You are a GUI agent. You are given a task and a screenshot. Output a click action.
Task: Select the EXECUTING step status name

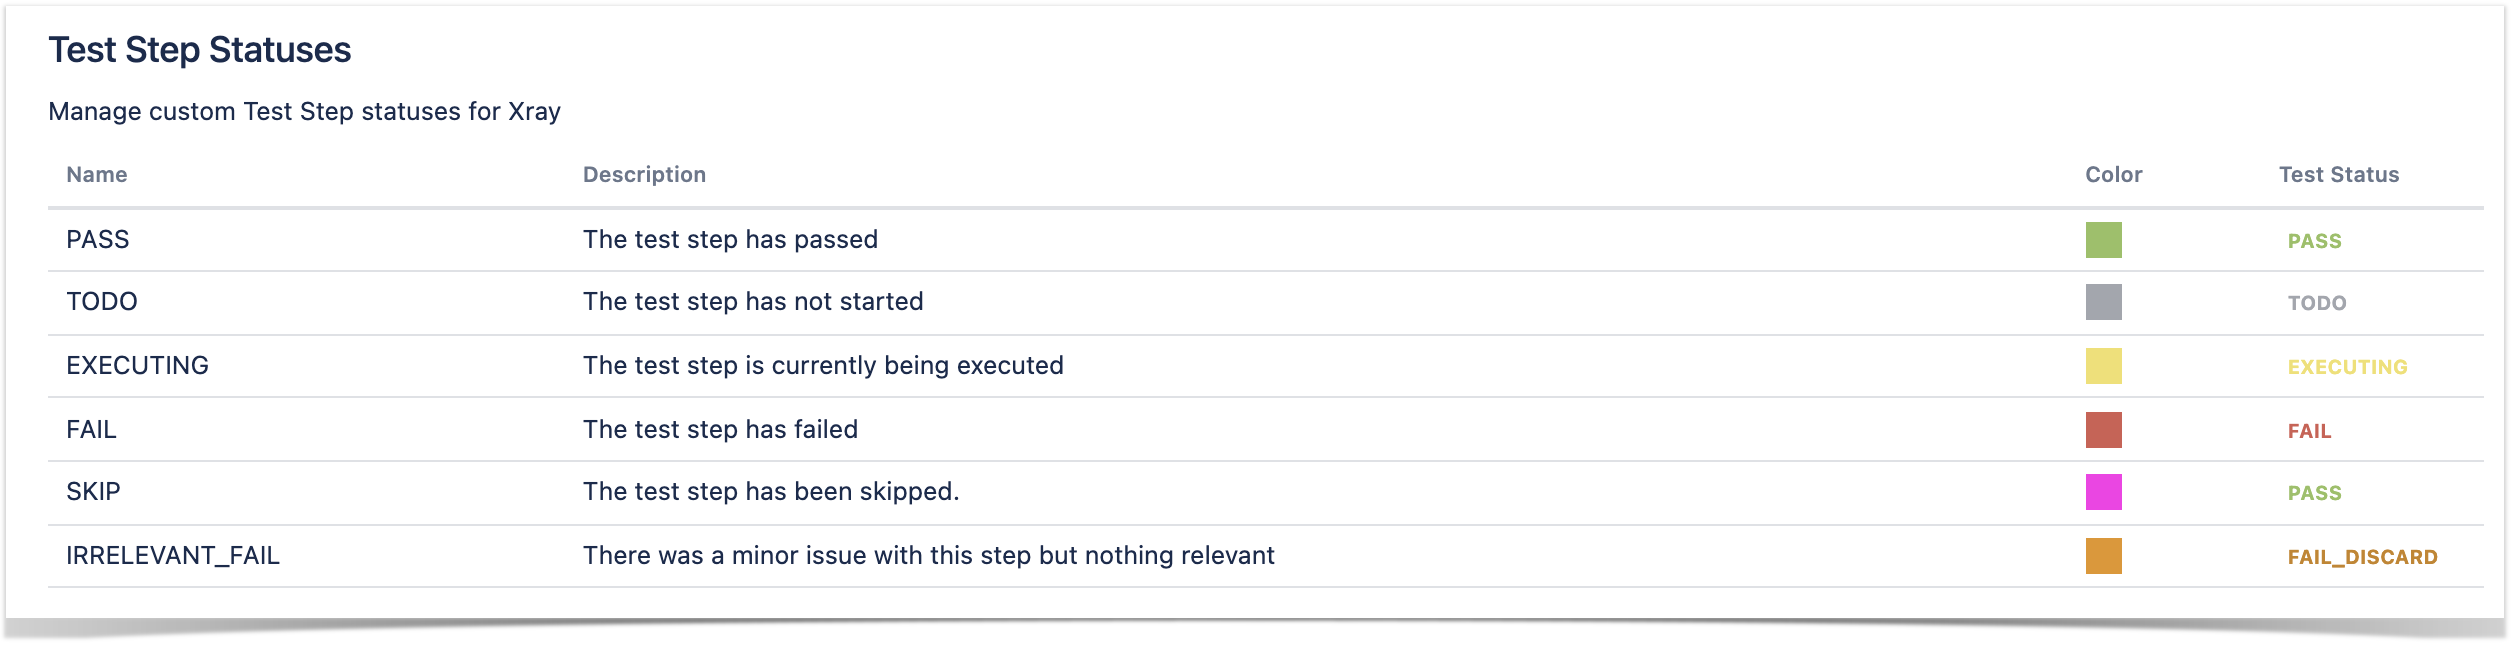tap(138, 365)
